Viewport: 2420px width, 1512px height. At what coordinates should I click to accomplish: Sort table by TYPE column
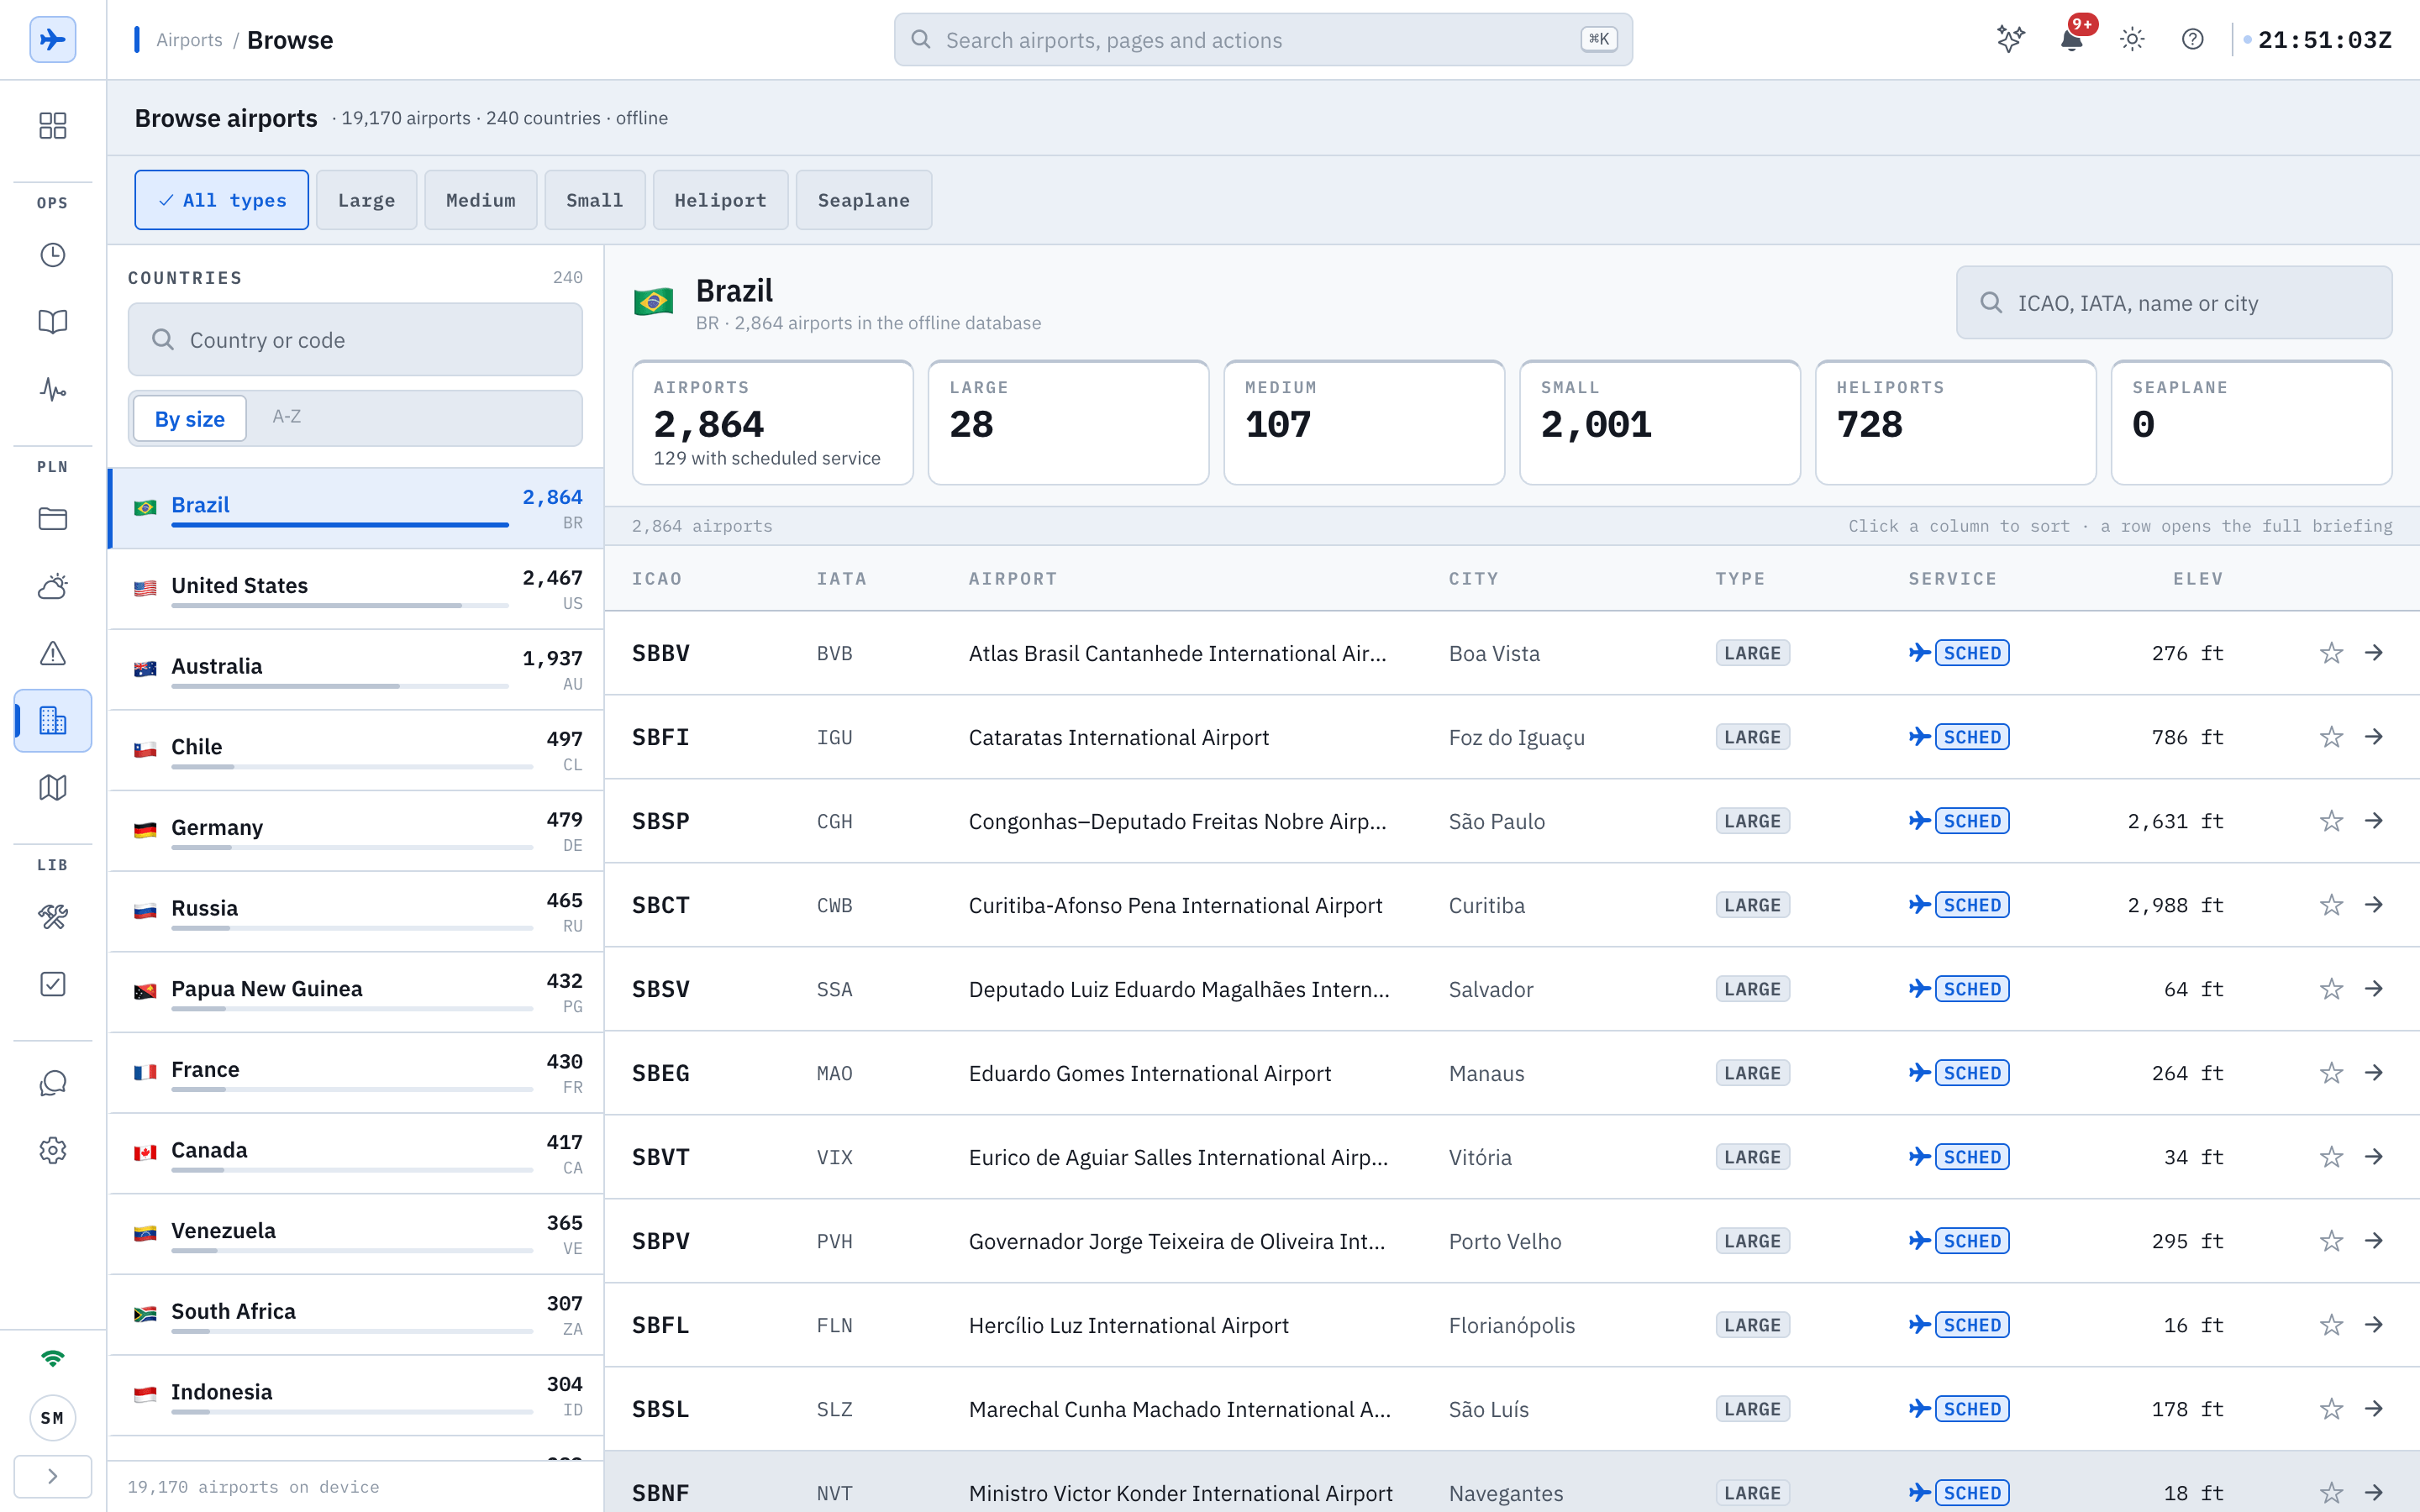click(1740, 579)
